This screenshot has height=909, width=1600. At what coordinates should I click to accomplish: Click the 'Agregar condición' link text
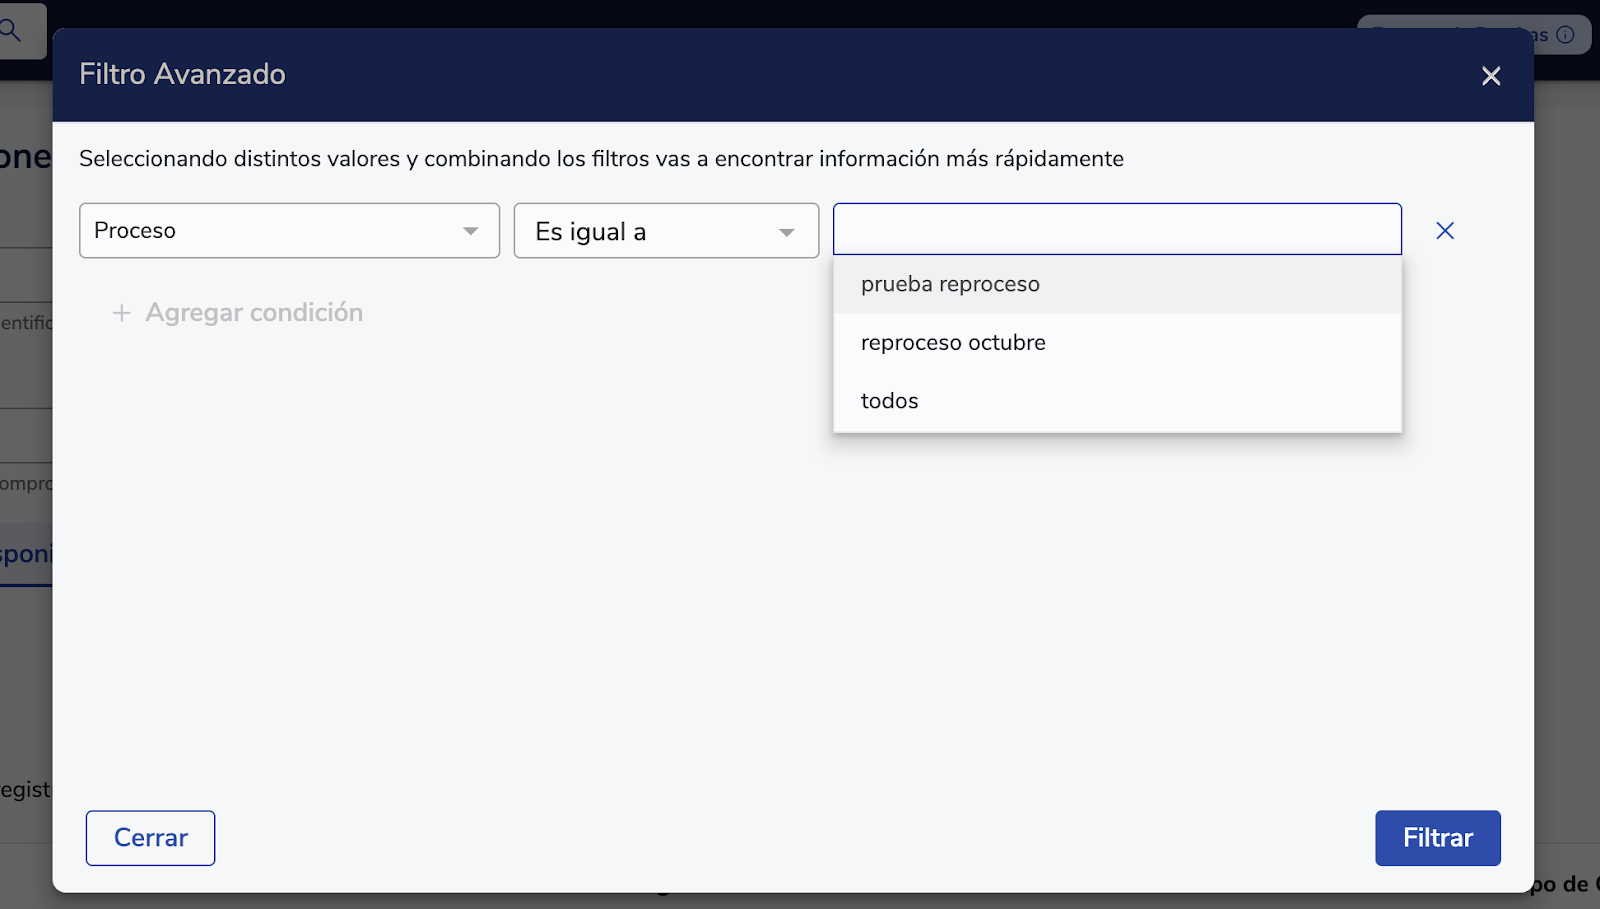(x=254, y=313)
